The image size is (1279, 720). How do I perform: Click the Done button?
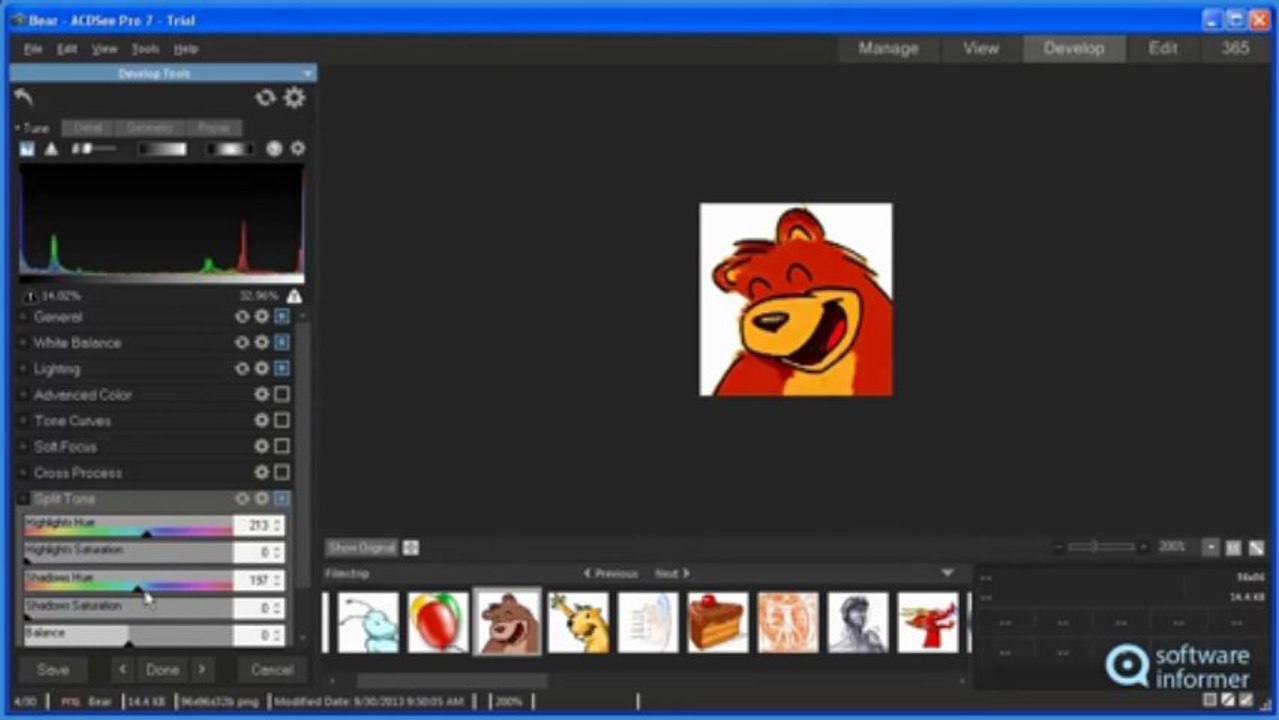coord(162,670)
